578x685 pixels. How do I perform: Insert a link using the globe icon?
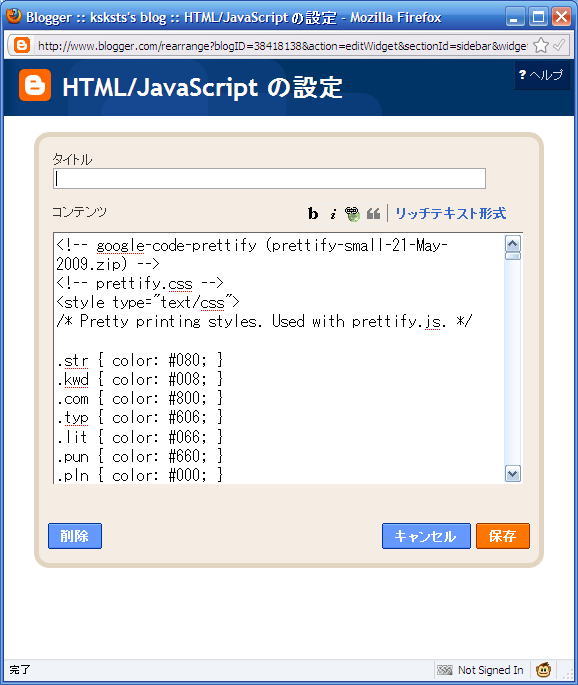pos(352,214)
